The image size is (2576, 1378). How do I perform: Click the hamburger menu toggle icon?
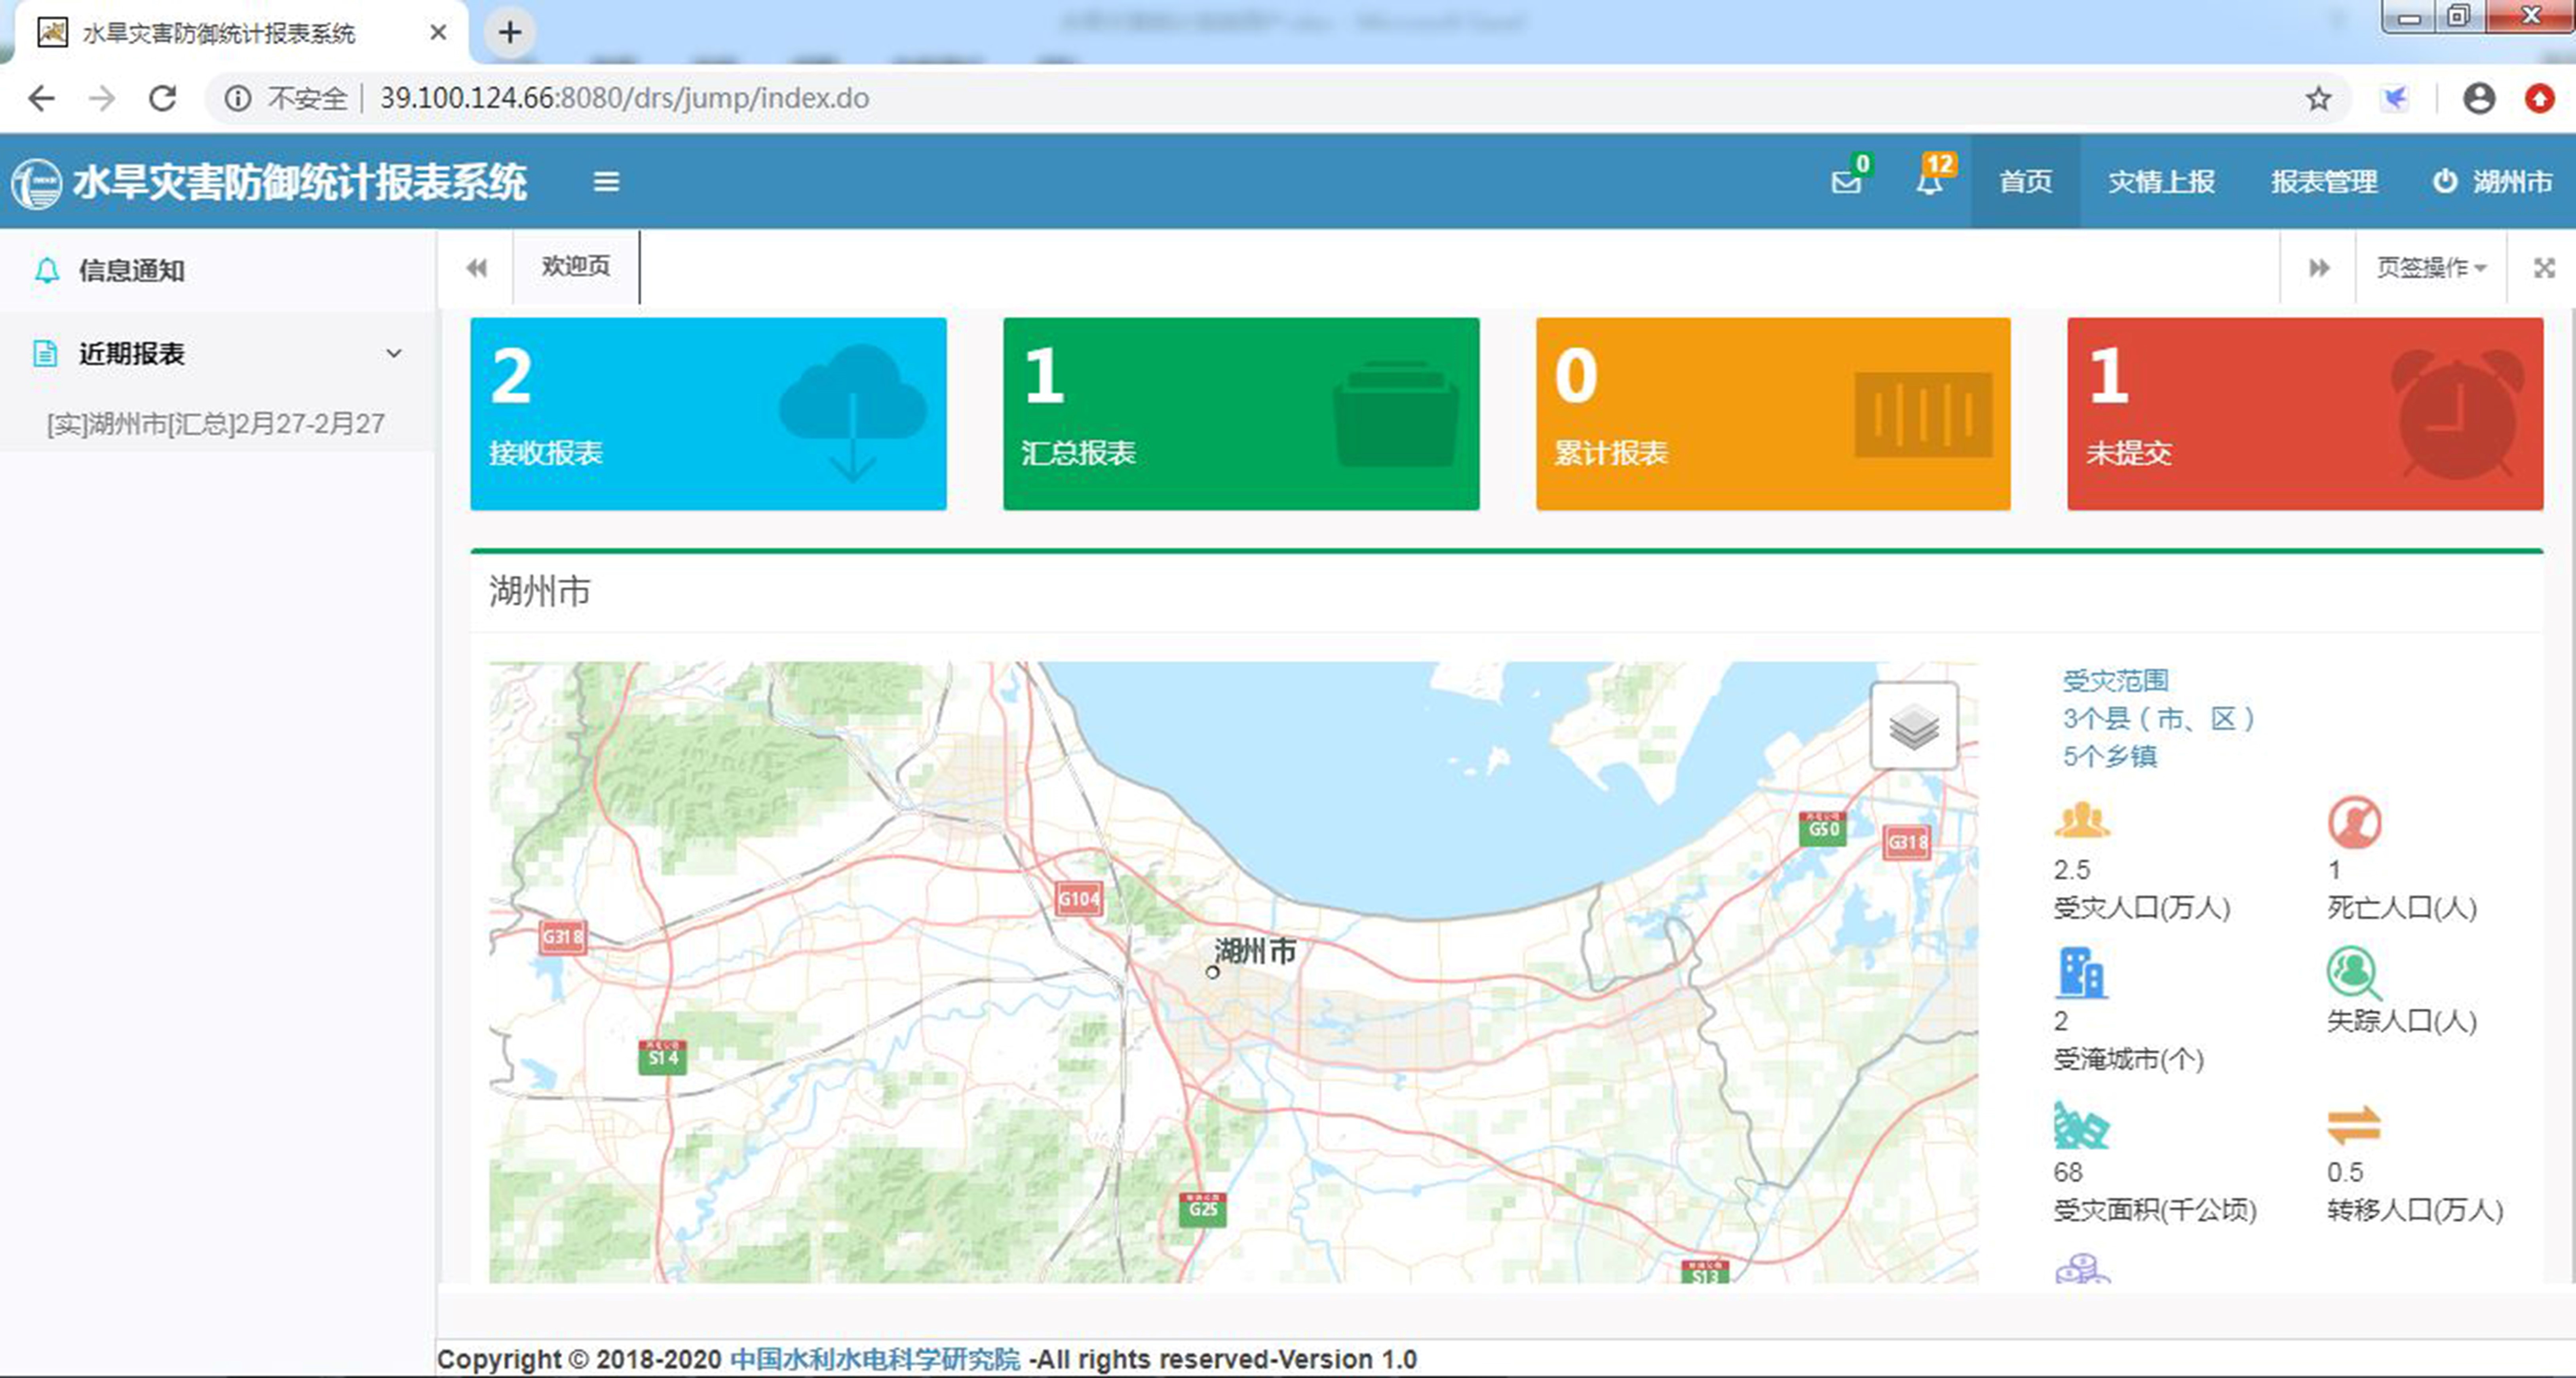pyautogui.click(x=606, y=181)
